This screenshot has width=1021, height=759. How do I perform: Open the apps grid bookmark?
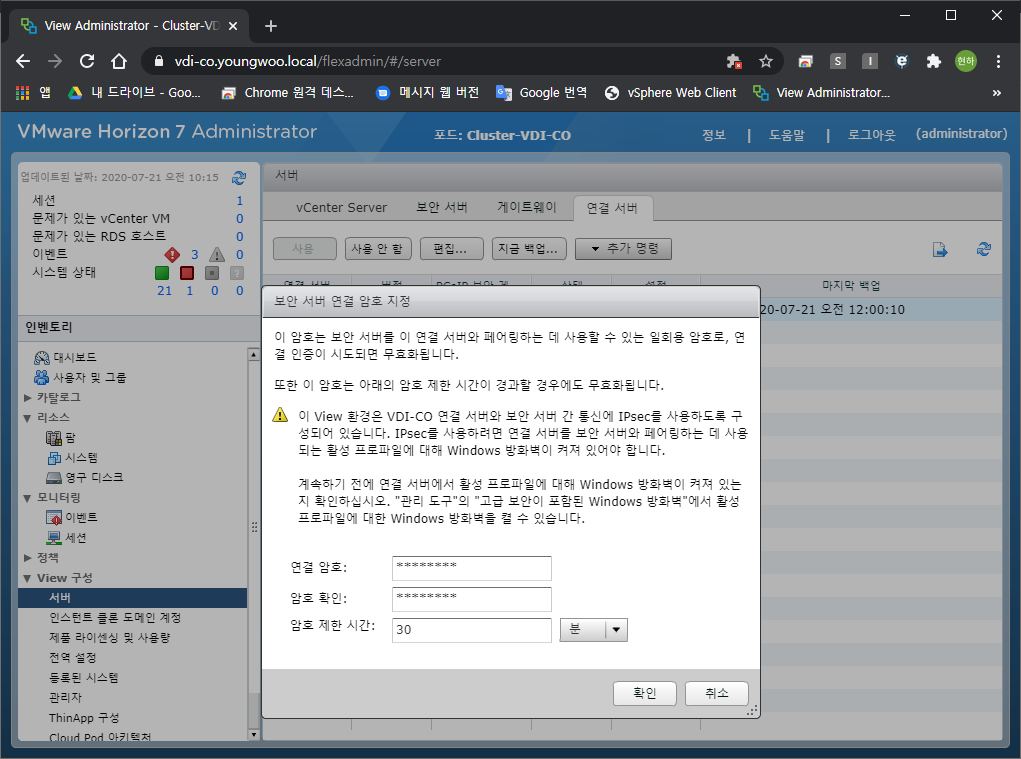coord(33,92)
